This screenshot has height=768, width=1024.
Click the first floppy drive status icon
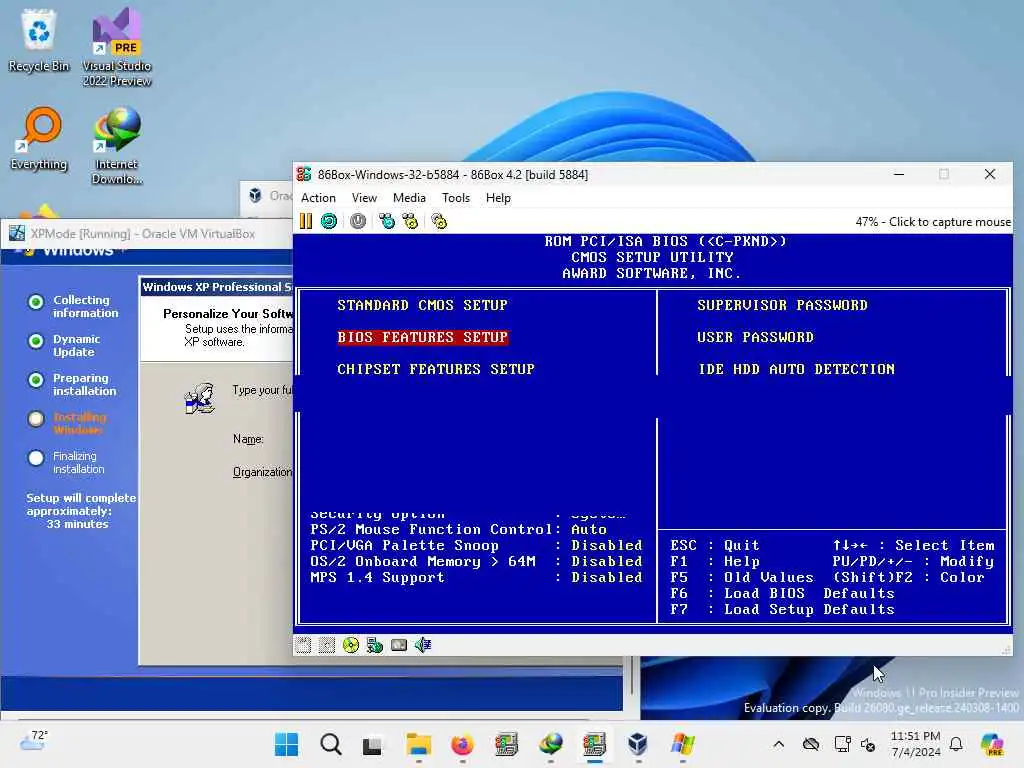(x=303, y=645)
